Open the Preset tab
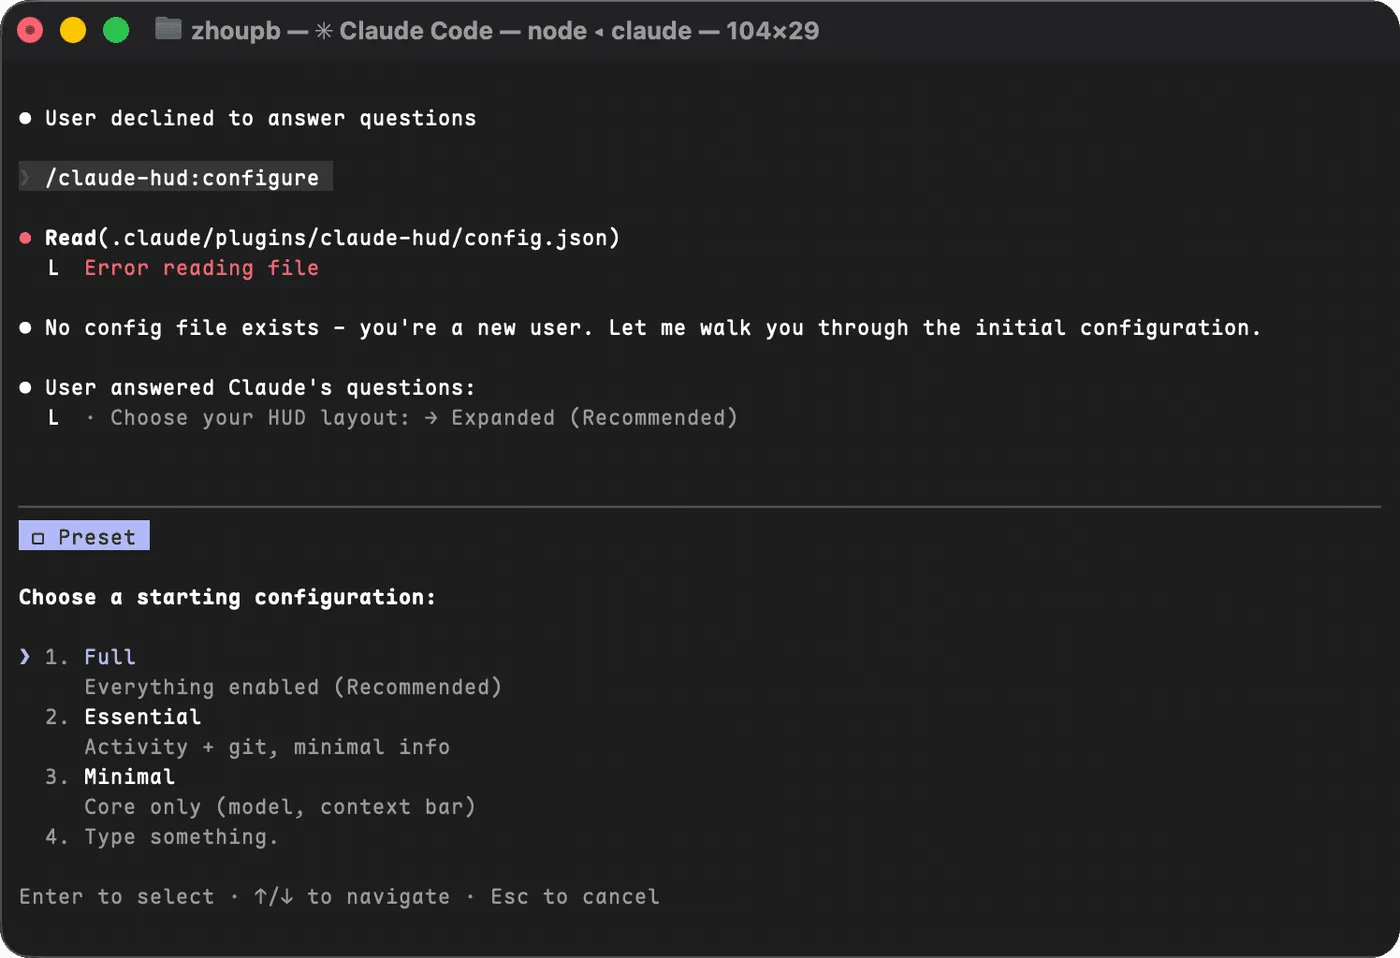1400x958 pixels. [x=84, y=536]
